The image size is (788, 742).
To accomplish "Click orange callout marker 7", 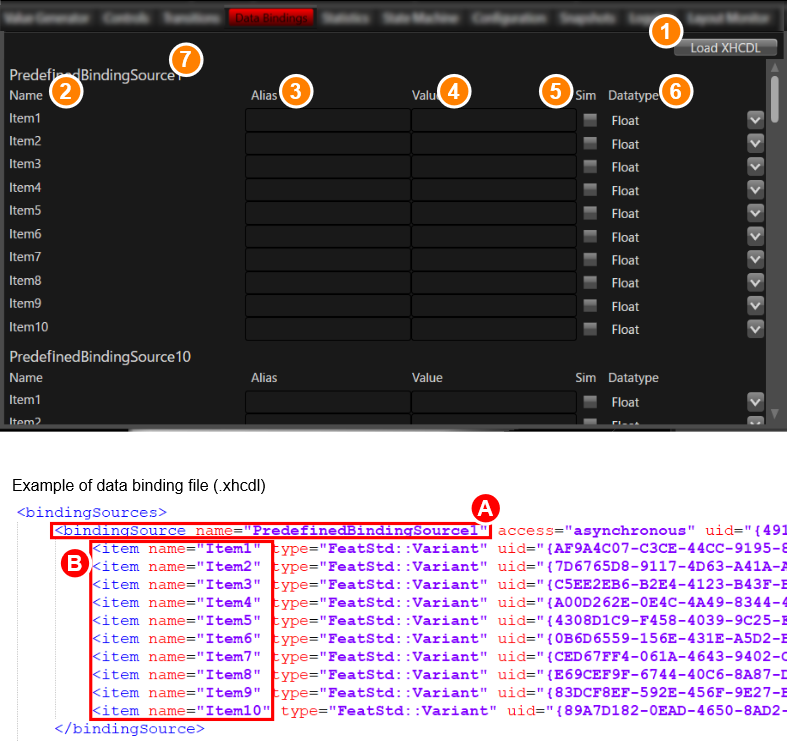I will click(x=186, y=59).
